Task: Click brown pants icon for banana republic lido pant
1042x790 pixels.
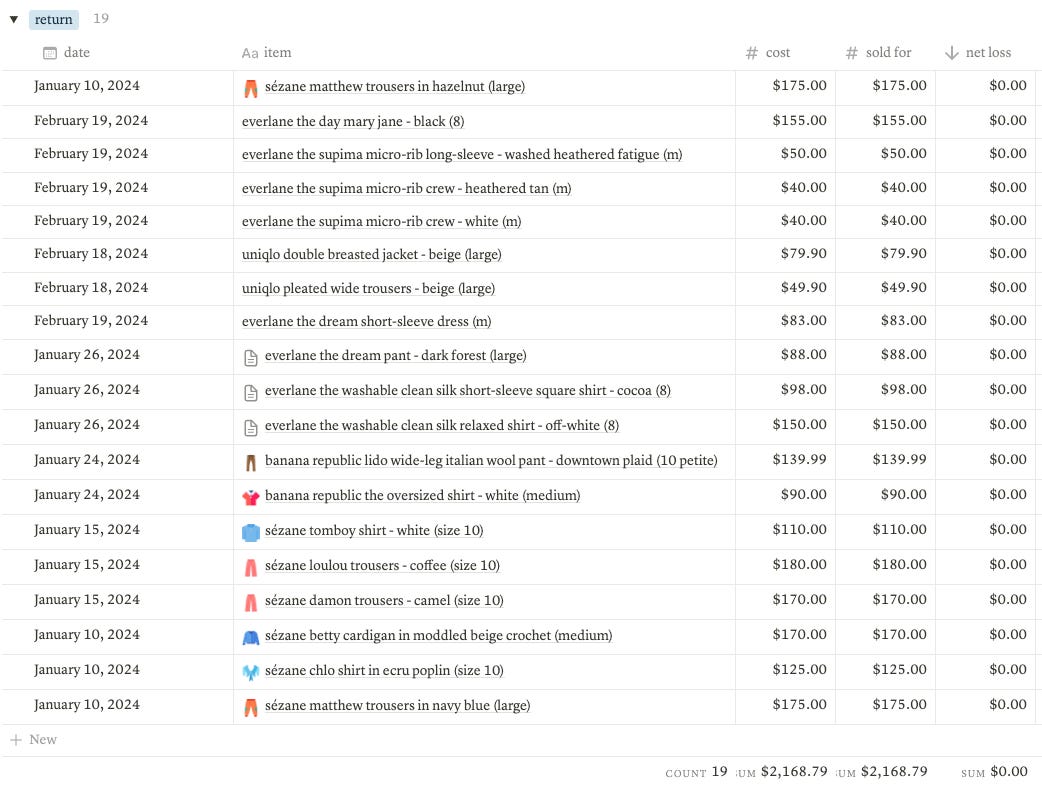Action: click(x=251, y=462)
